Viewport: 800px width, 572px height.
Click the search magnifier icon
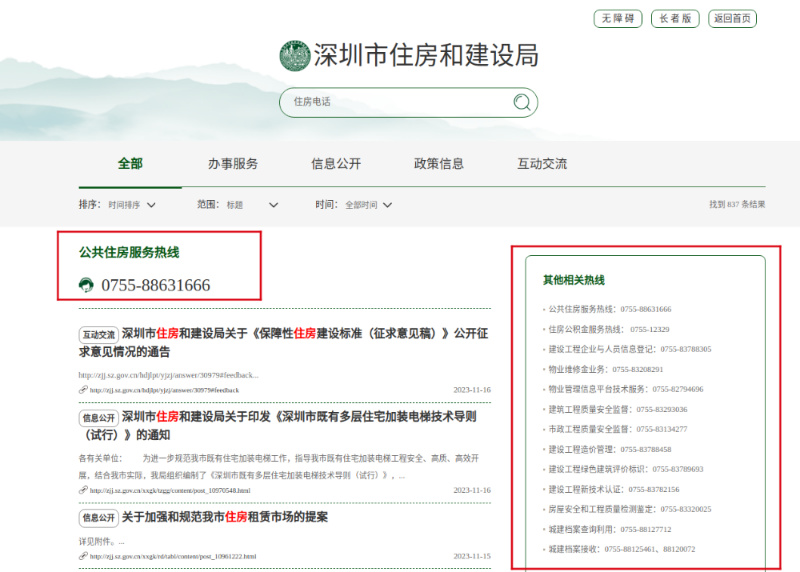[x=521, y=102]
